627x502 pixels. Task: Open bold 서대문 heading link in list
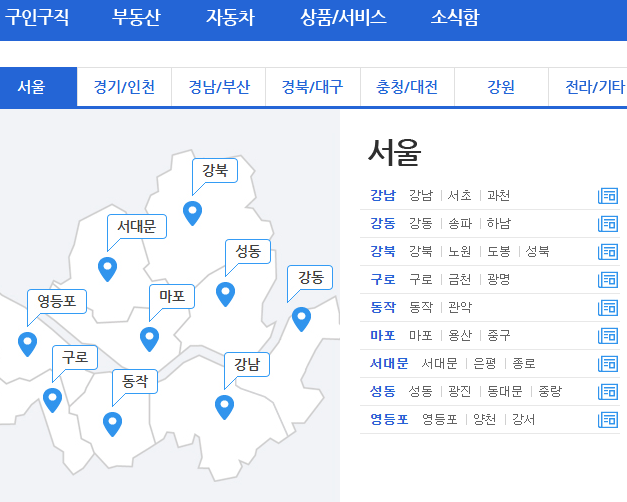389,363
